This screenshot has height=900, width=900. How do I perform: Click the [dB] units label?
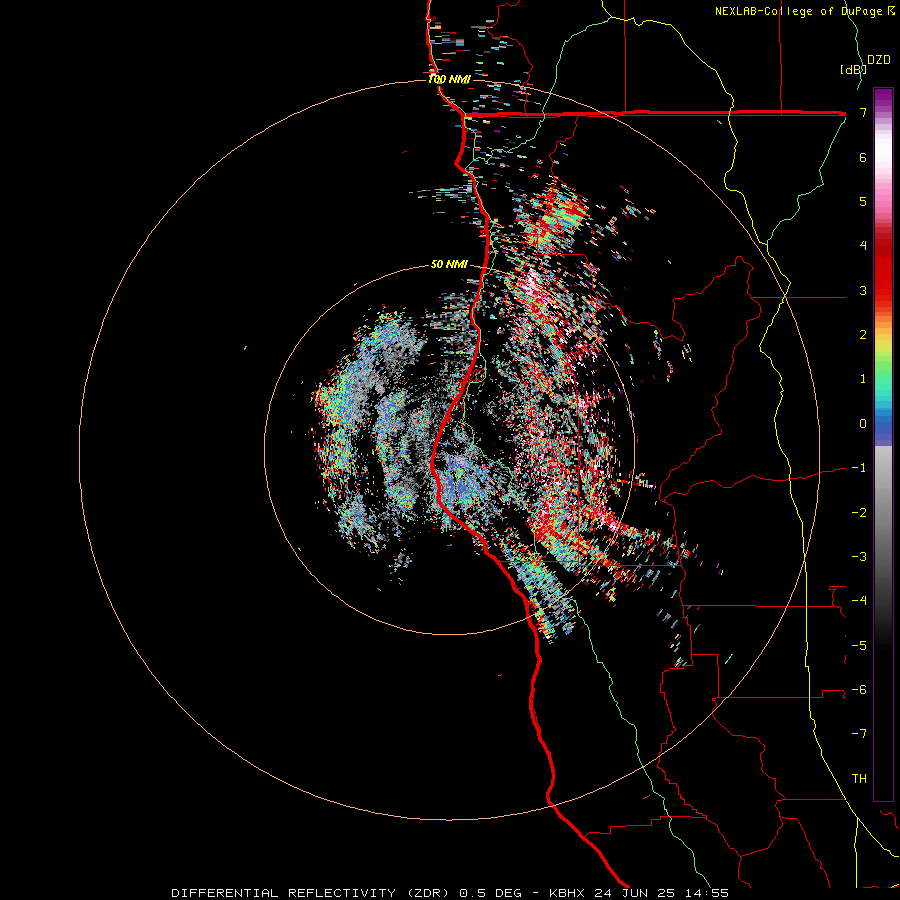click(x=853, y=69)
